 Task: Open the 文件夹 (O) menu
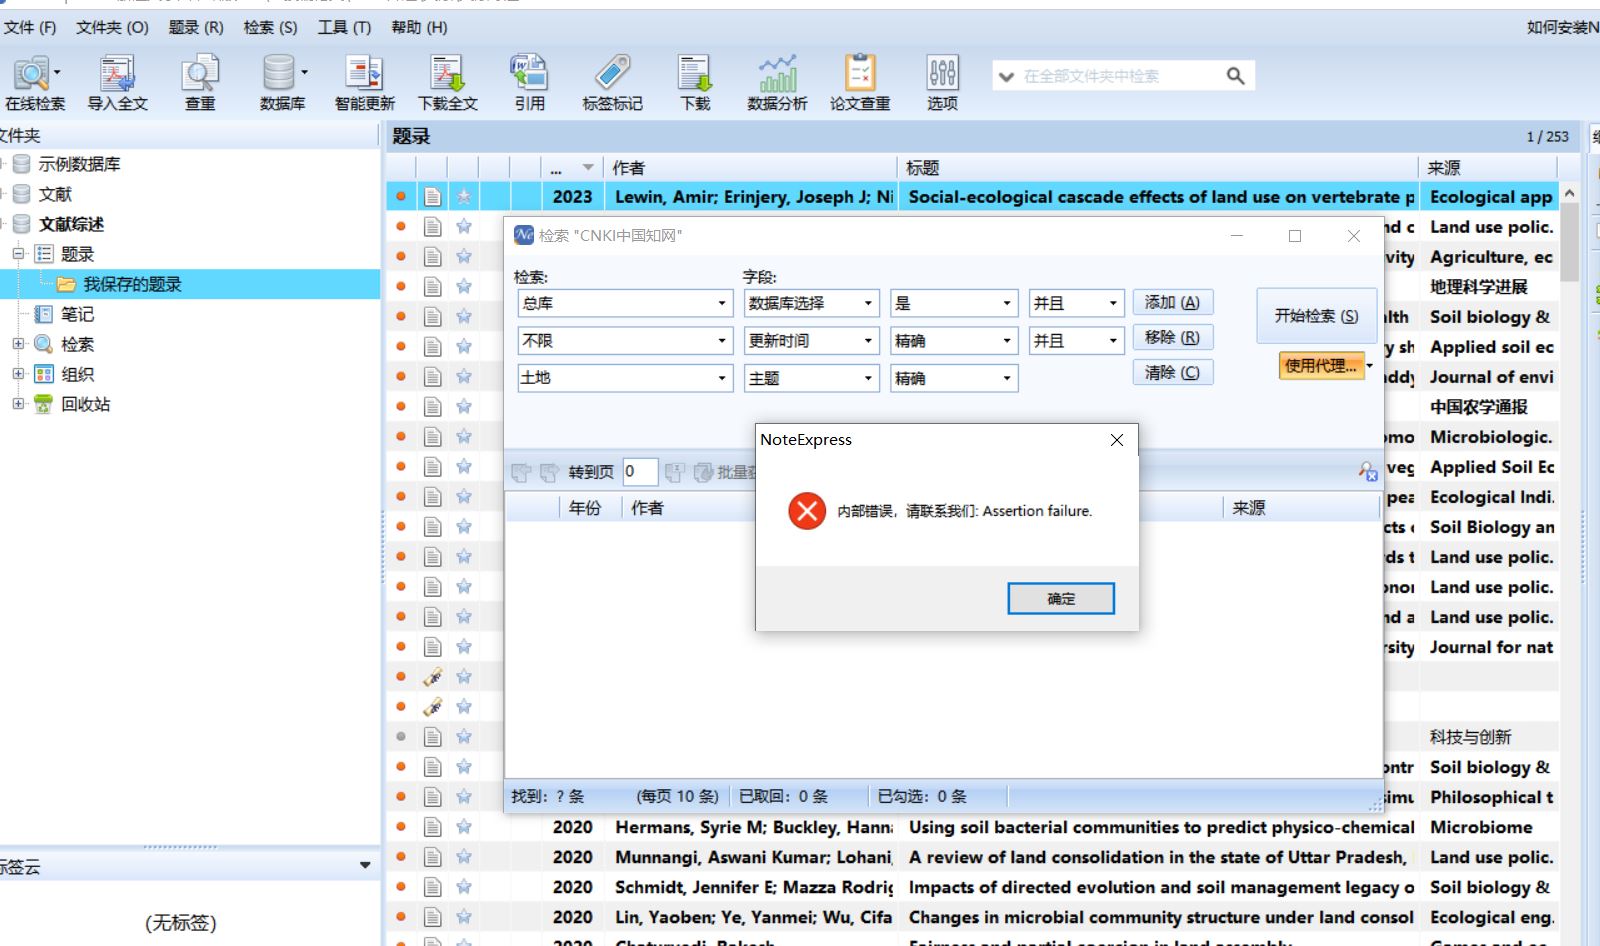112,28
